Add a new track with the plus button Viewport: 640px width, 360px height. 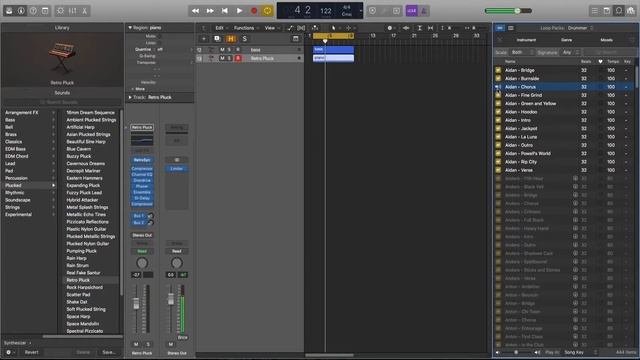coord(204,39)
